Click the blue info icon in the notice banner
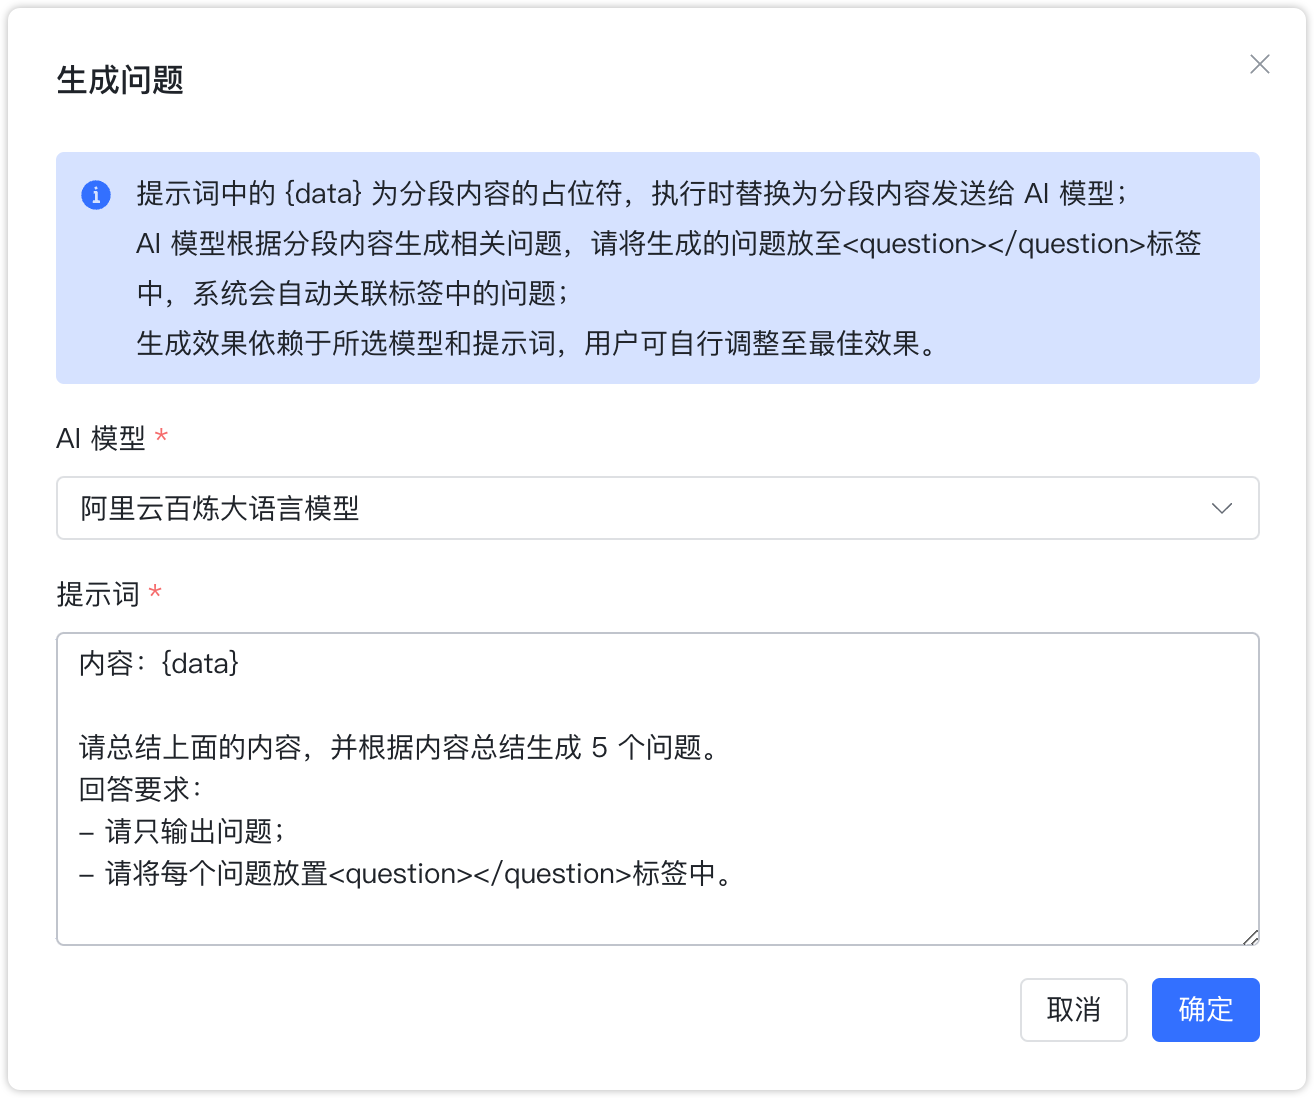Viewport: 1314px width, 1098px height. (x=96, y=195)
